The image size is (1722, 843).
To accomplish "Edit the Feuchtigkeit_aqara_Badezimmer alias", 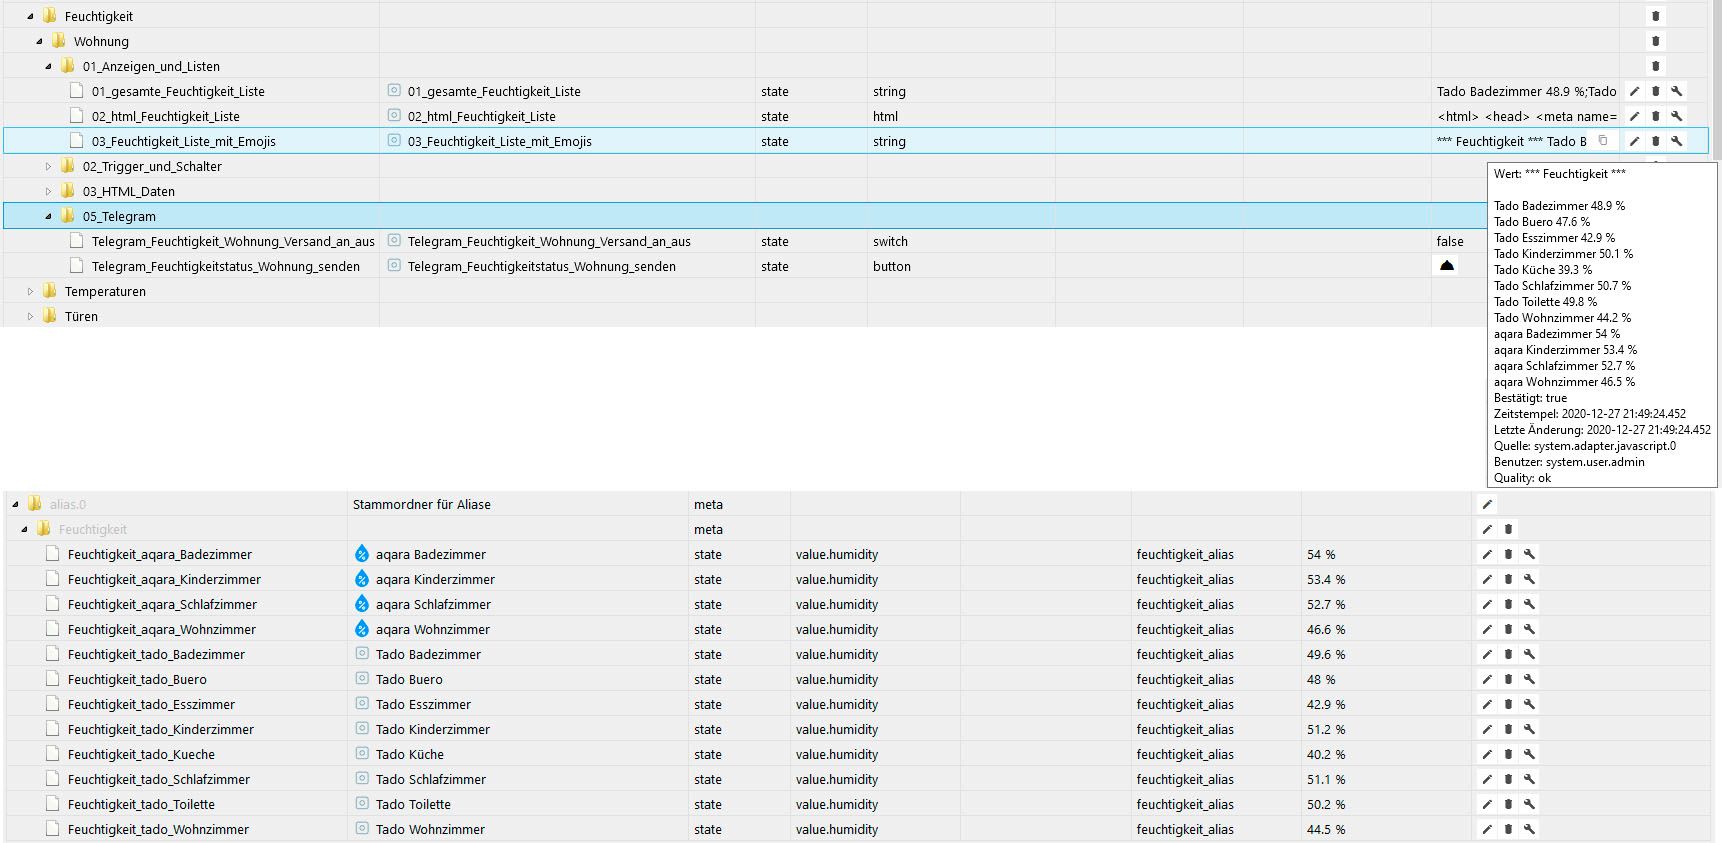I will tap(1487, 554).
